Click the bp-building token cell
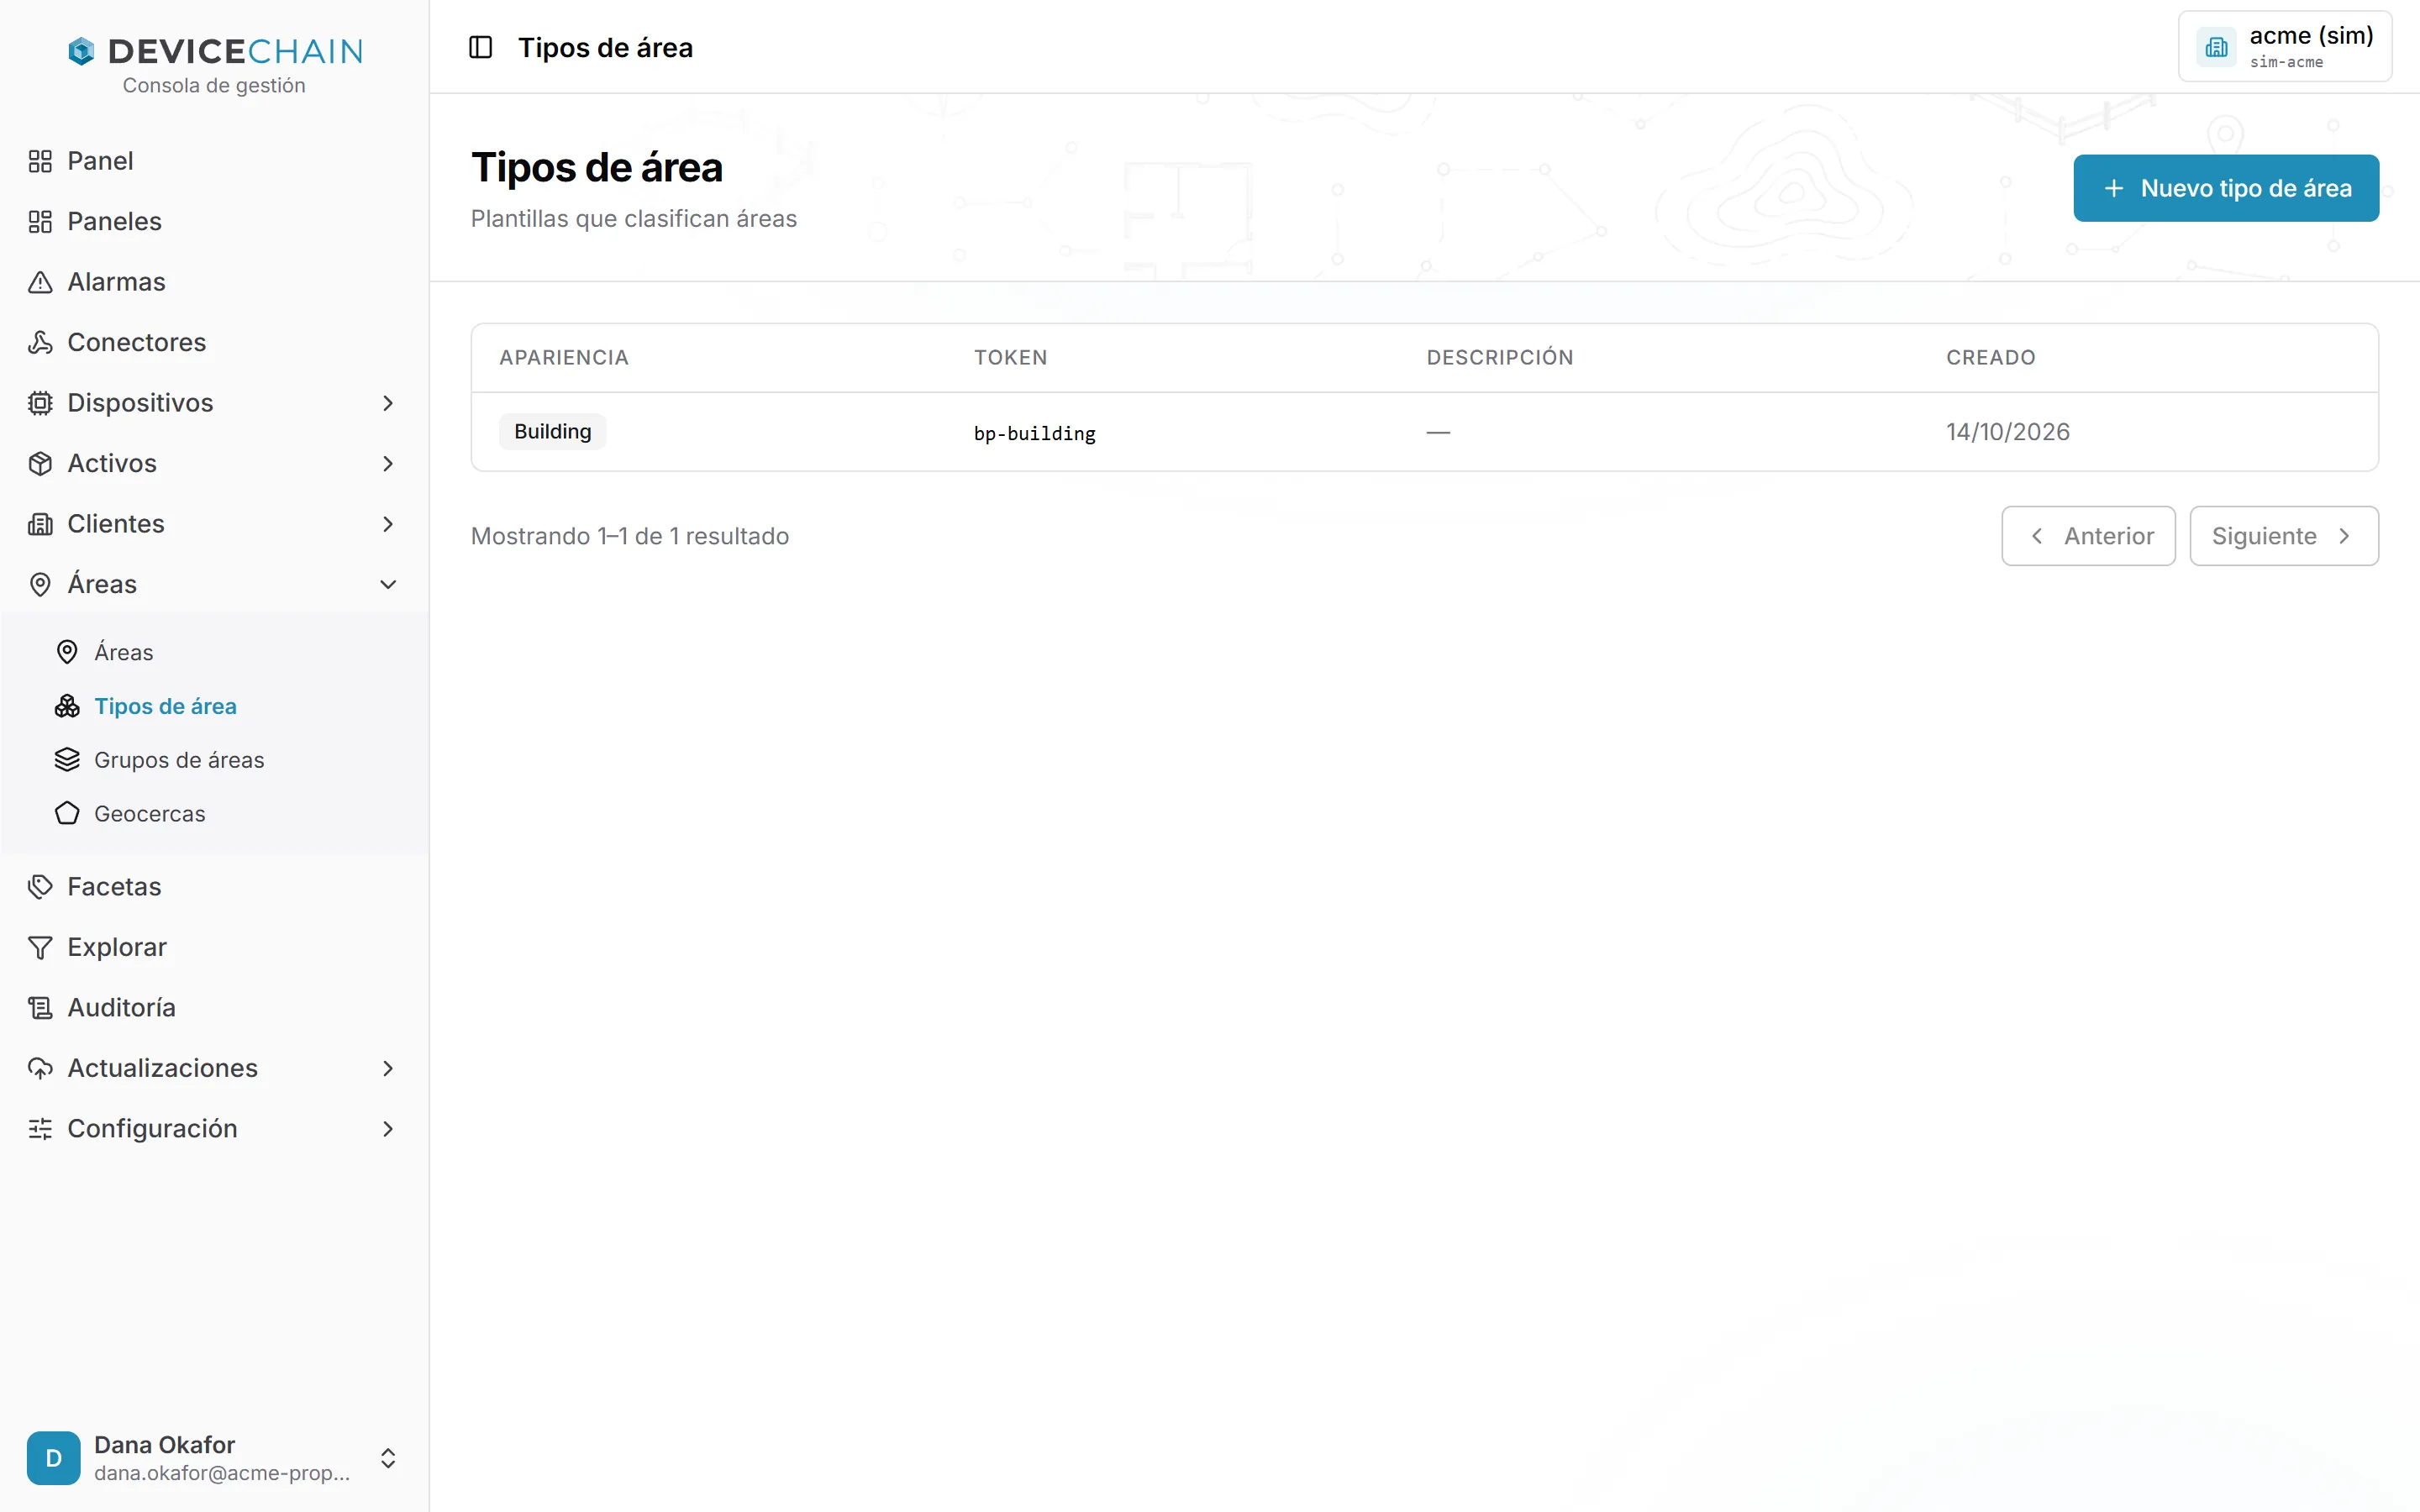Screen dimensions: 2420x1512 click(x=1035, y=433)
